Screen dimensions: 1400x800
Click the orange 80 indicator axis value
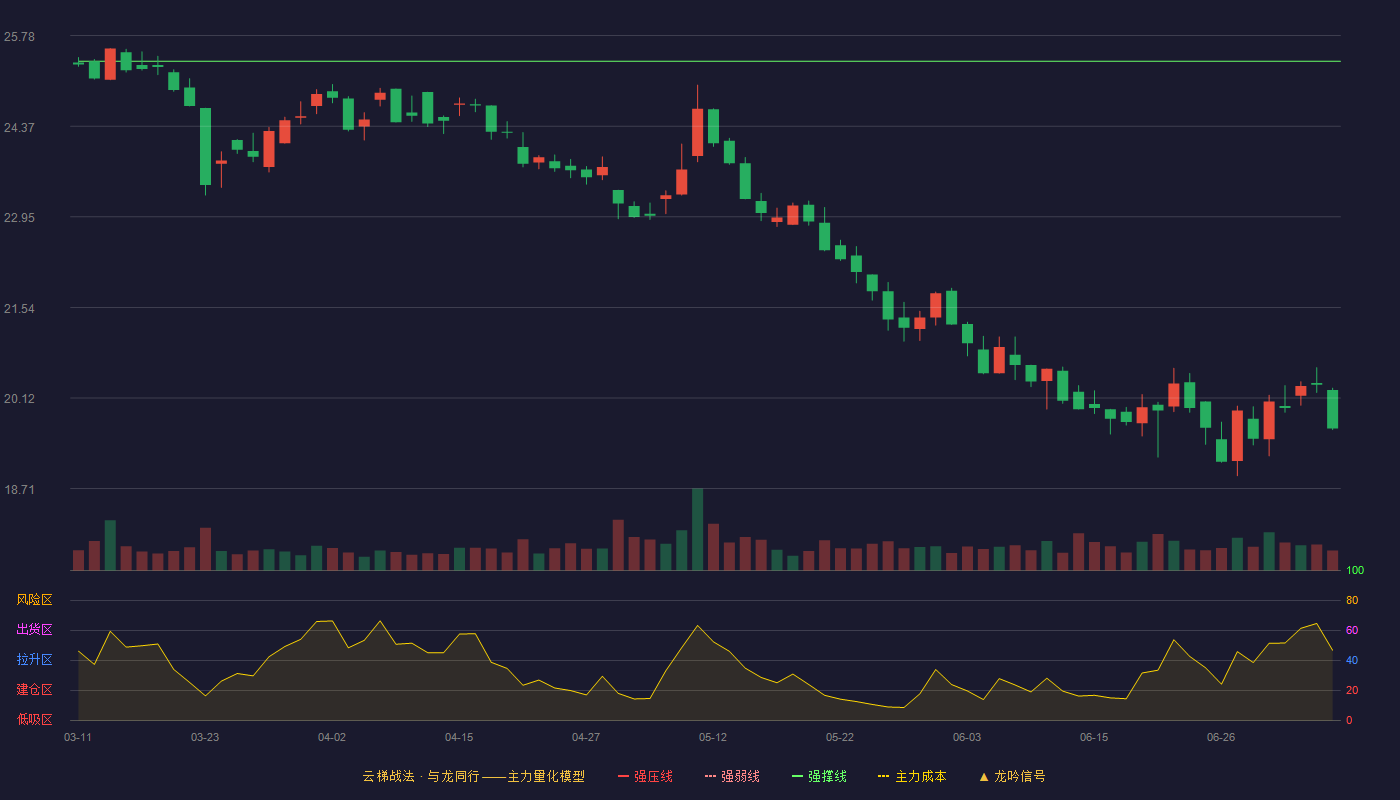tap(1352, 600)
